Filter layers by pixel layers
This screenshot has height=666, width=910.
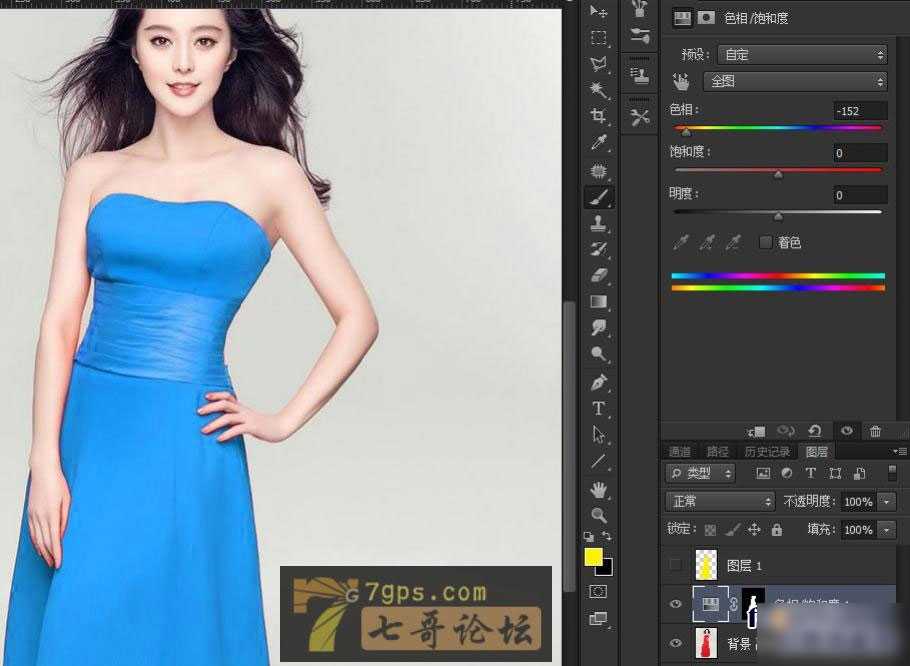tap(763, 473)
